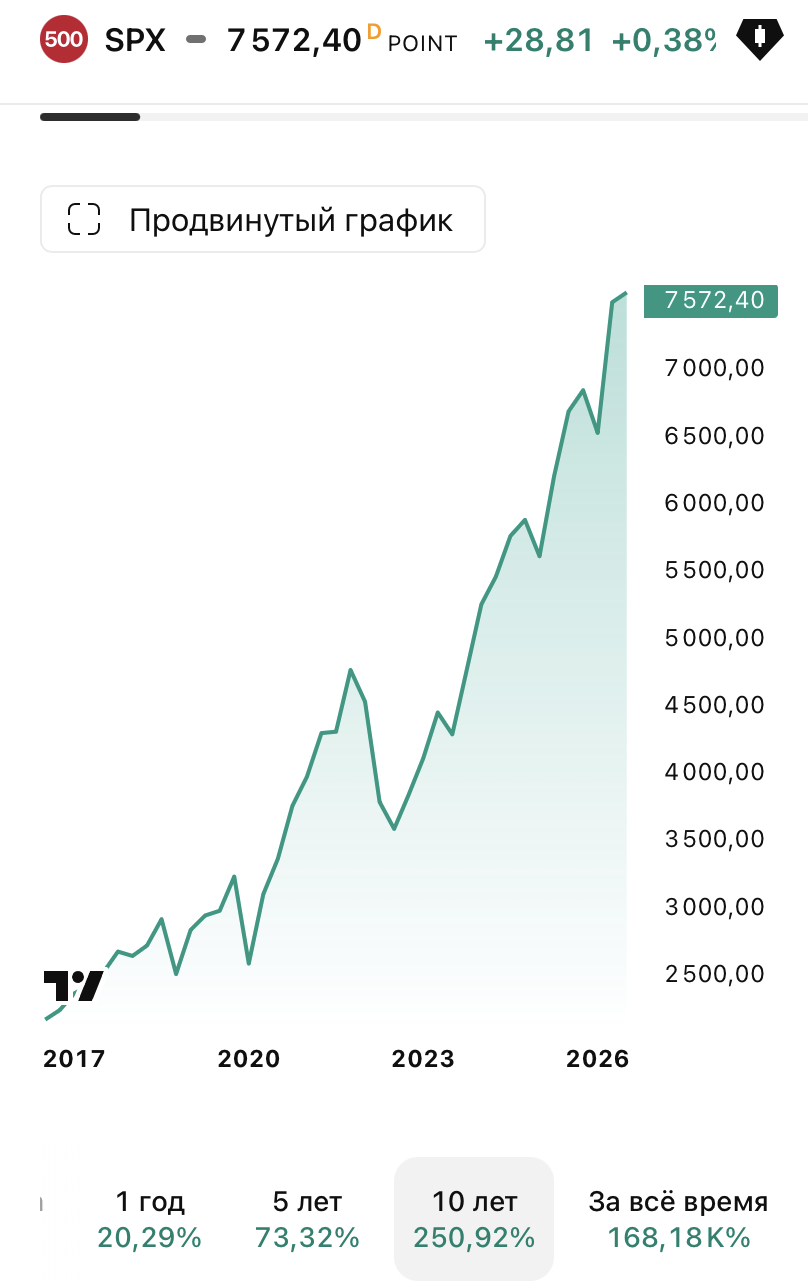This screenshot has height=1282, width=808.
Task: Click the SPX ticker symbol label
Action: [135, 40]
